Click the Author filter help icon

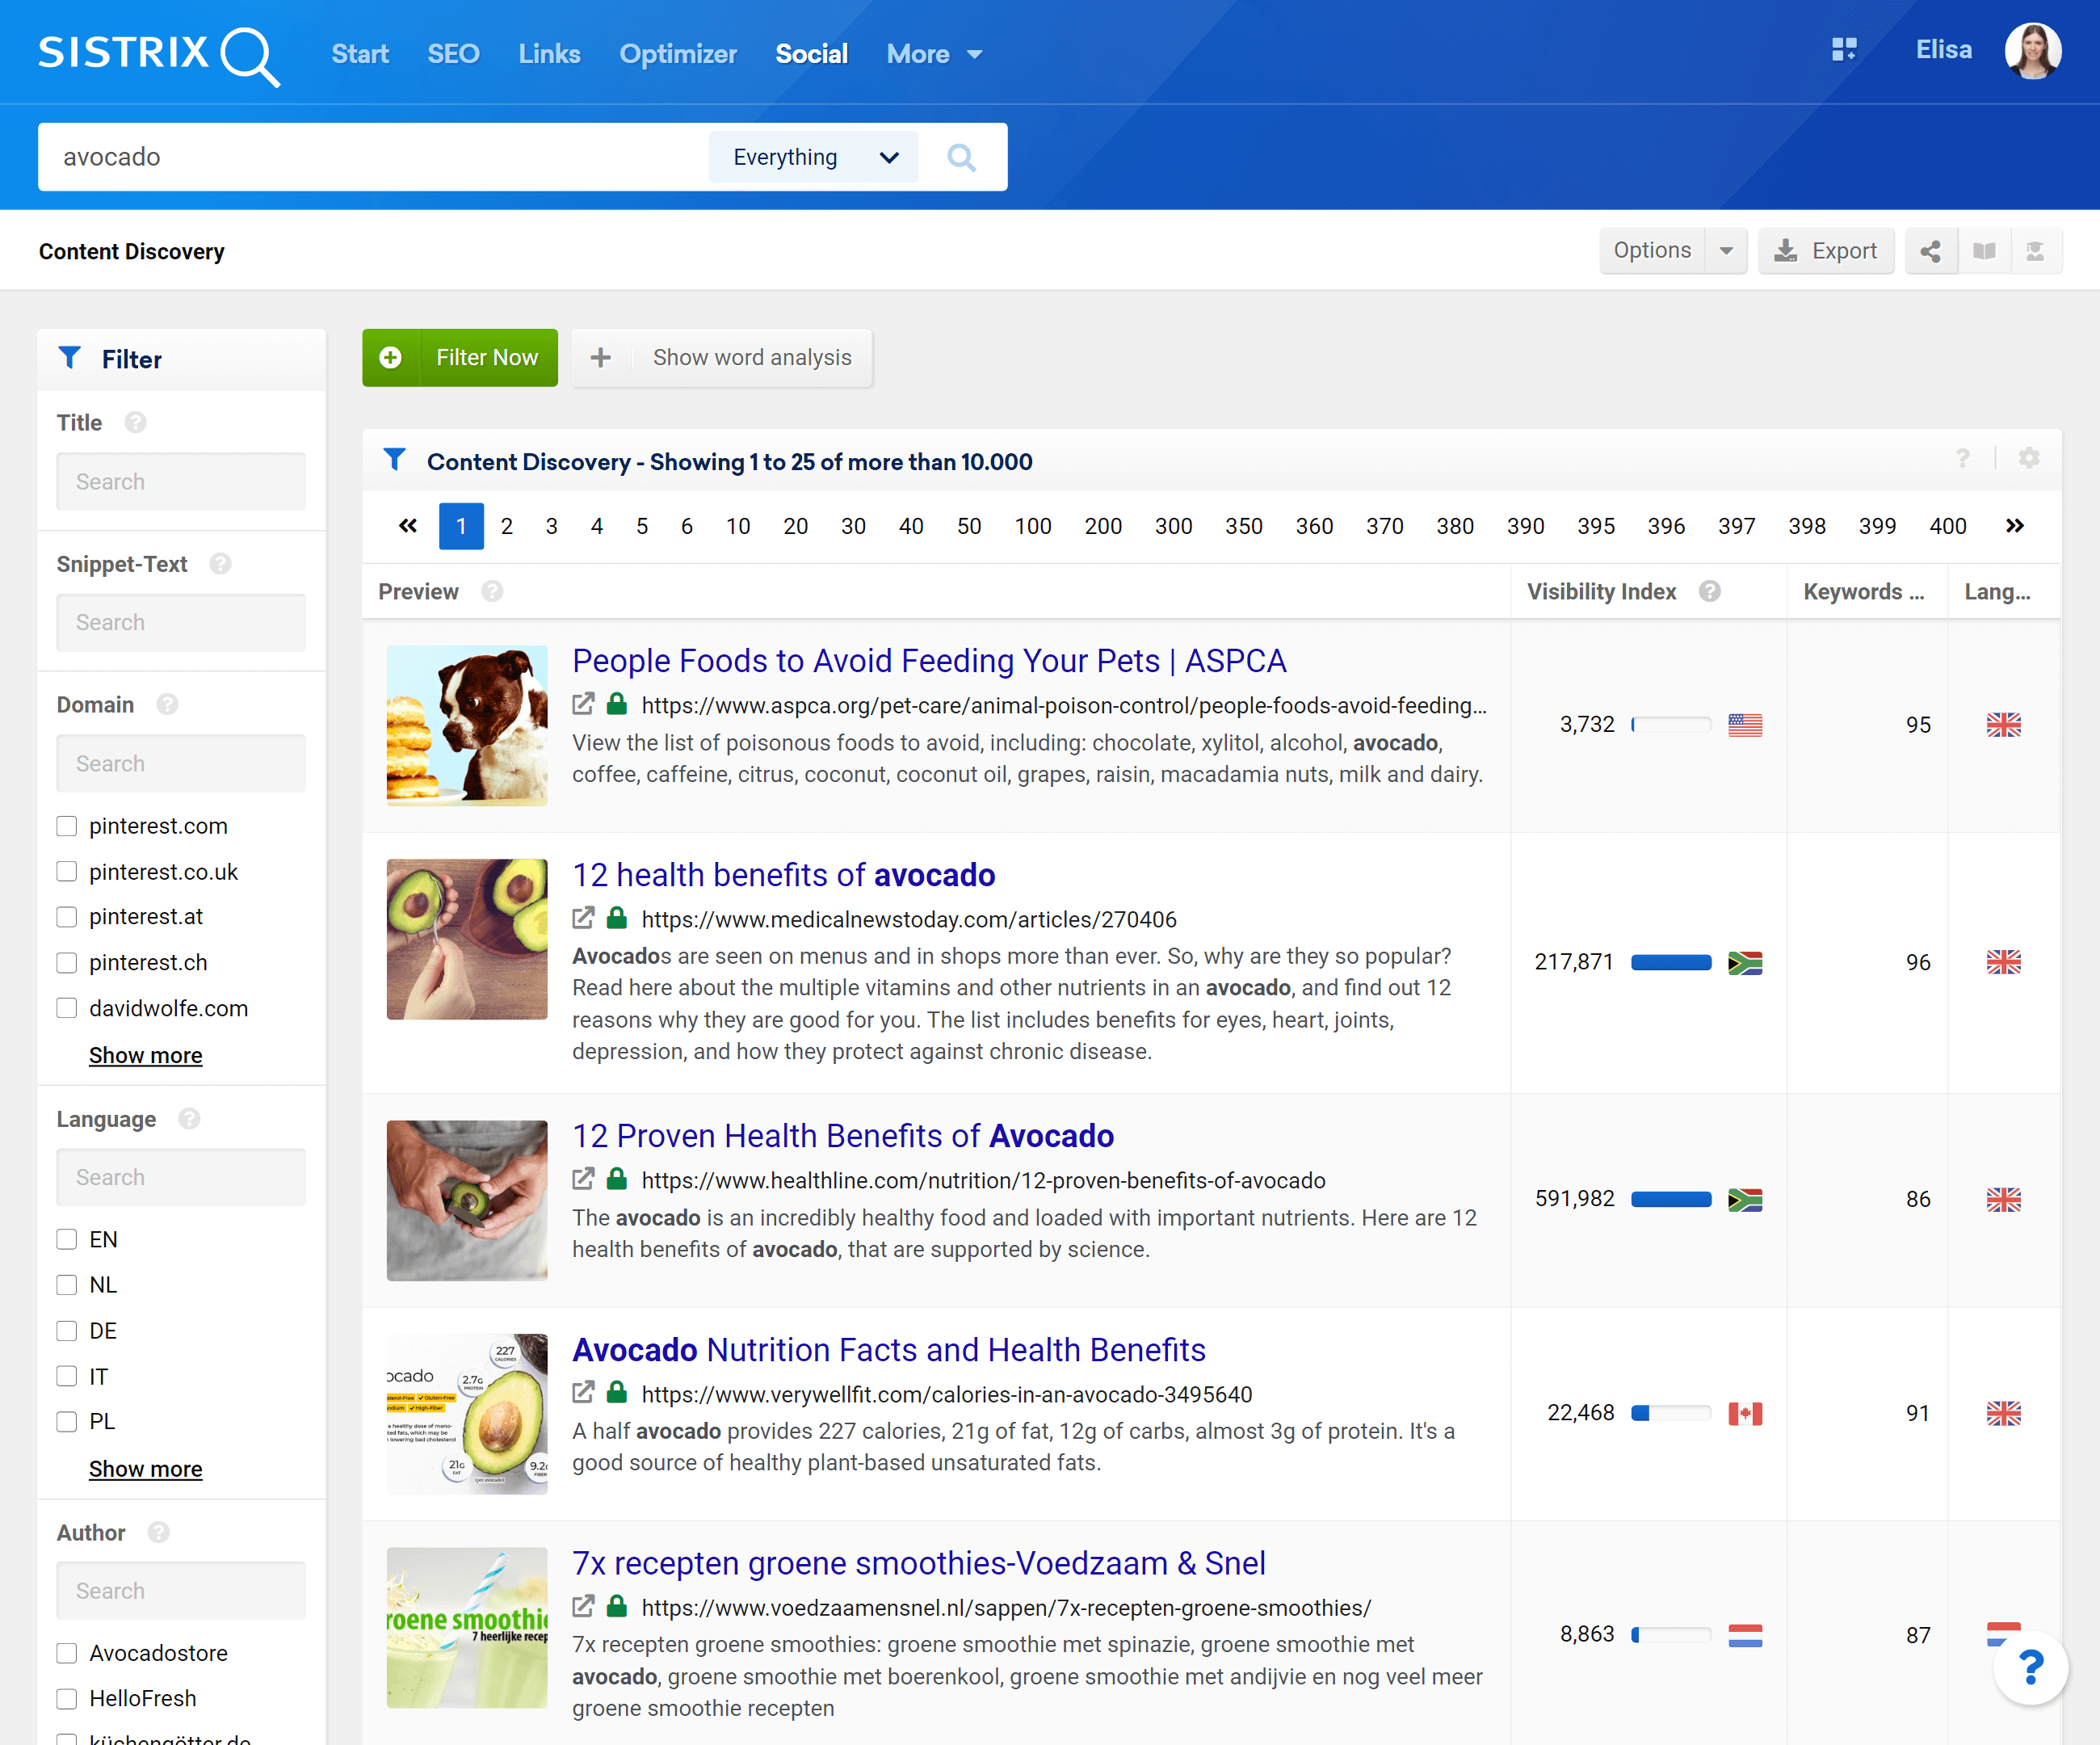pyautogui.click(x=159, y=1533)
